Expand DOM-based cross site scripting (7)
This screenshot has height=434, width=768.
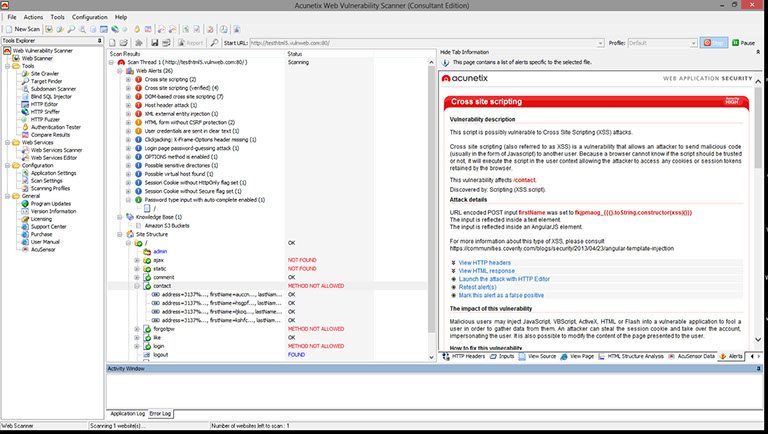(x=128, y=96)
